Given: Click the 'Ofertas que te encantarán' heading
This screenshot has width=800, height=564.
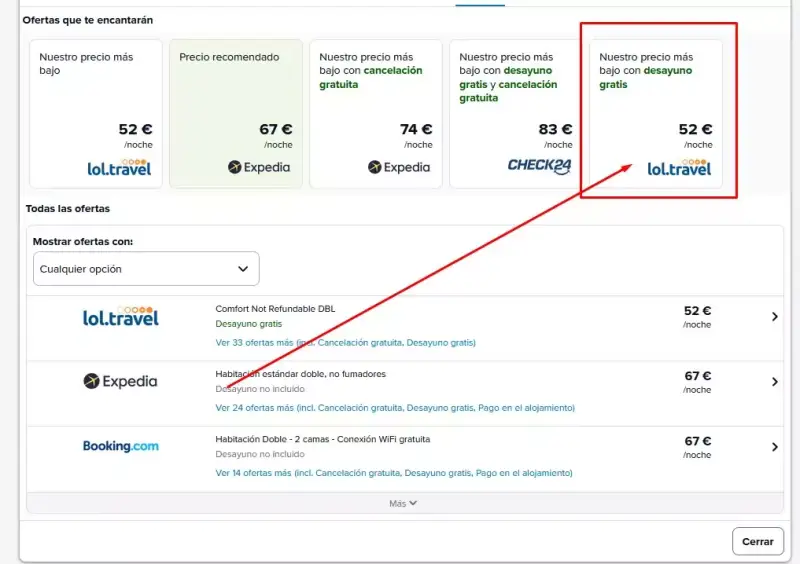Looking at the screenshot, I should [88, 20].
